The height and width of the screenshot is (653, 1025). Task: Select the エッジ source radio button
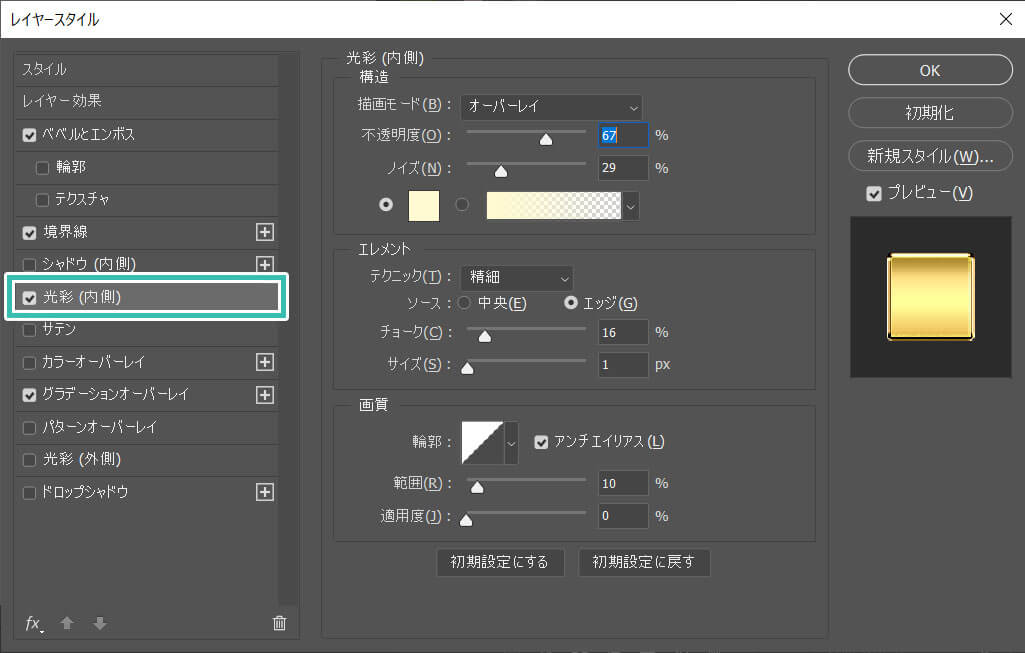coord(571,303)
